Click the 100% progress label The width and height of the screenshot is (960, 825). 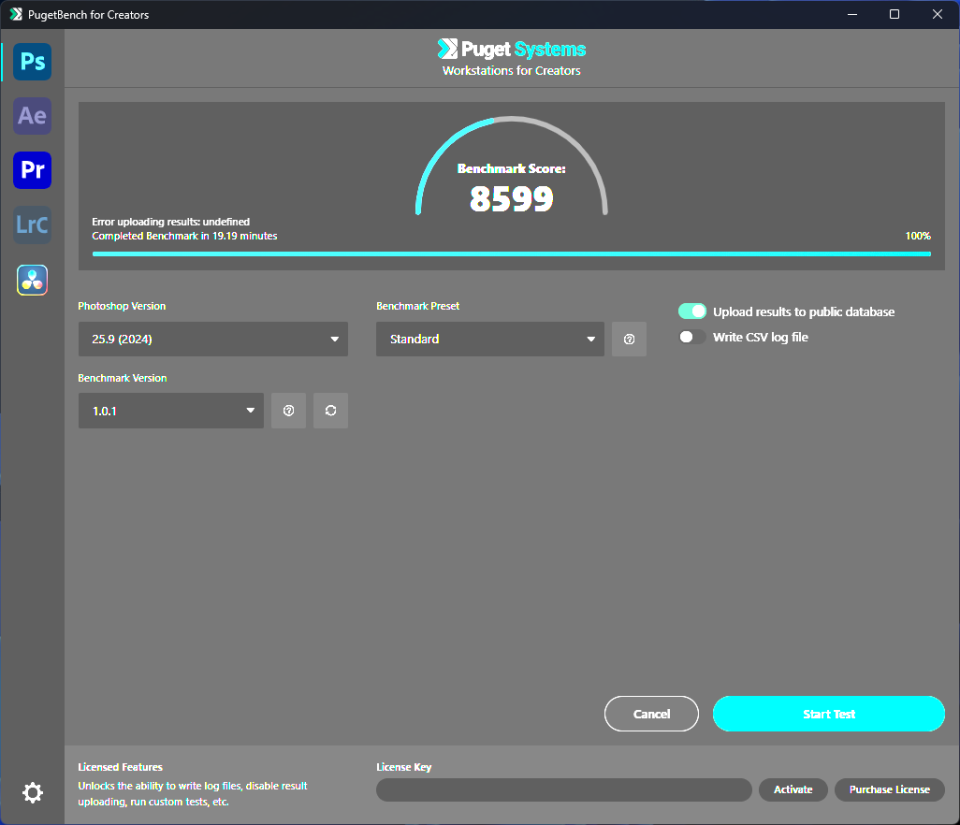[x=918, y=236]
